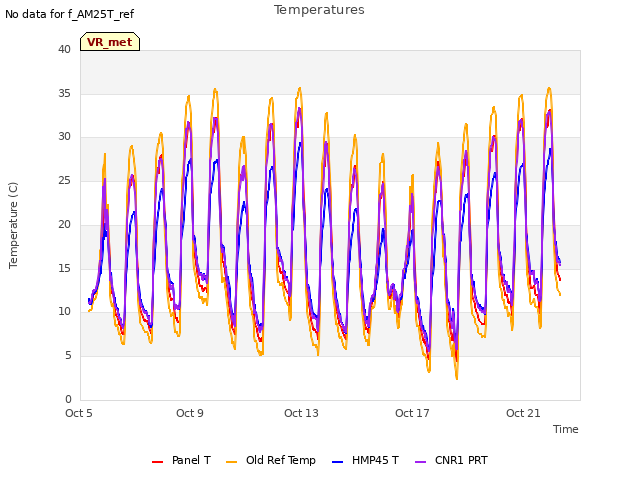This screenshot has height=480, width=640.
Task: Click the 30 y-axis tick label
Action: [x=64, y=137]
